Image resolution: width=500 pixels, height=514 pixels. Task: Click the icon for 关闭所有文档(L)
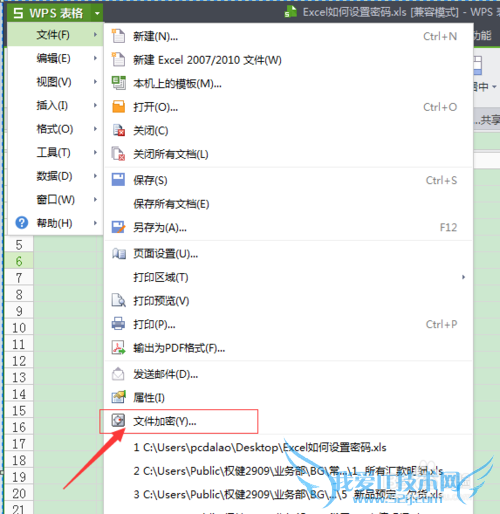[x=118, y=154]
